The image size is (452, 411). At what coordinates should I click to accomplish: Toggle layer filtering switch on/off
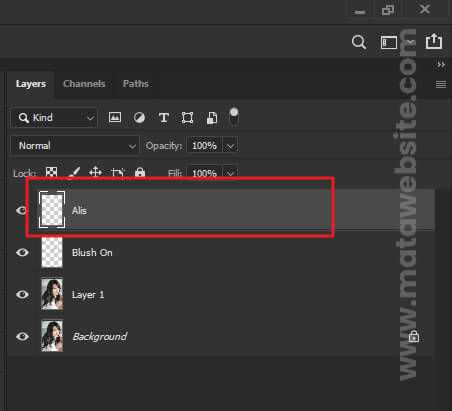click(x=234, y=116)
